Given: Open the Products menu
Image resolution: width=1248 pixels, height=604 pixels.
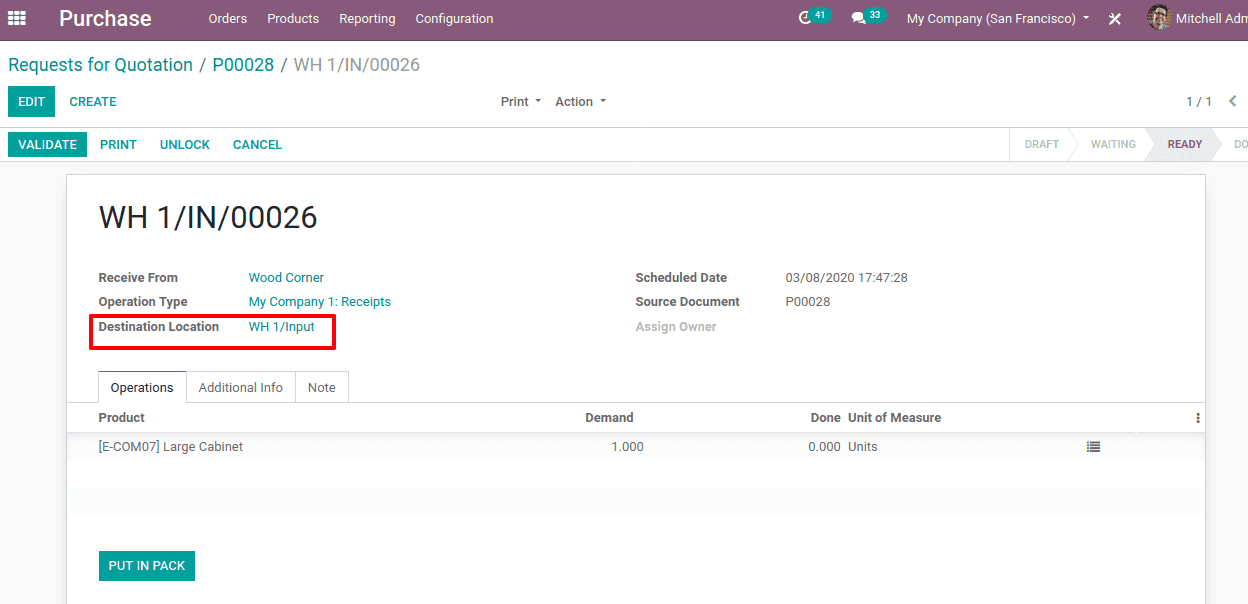Looking at the screenshot, I should (293, 19).
